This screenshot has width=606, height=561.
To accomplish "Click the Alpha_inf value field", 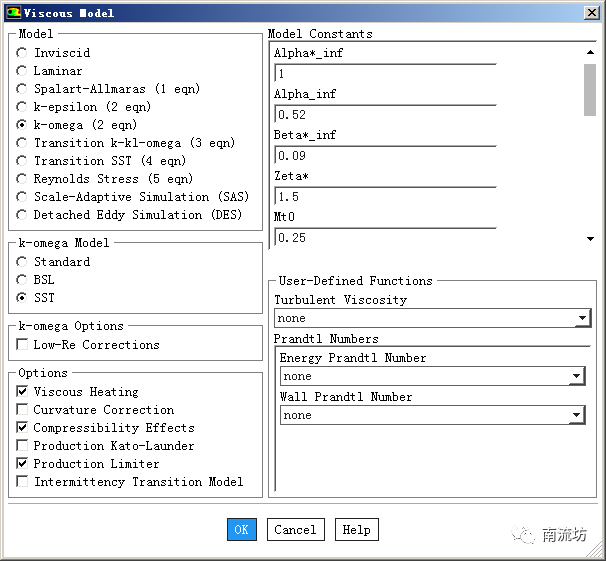I will point(385,114).
